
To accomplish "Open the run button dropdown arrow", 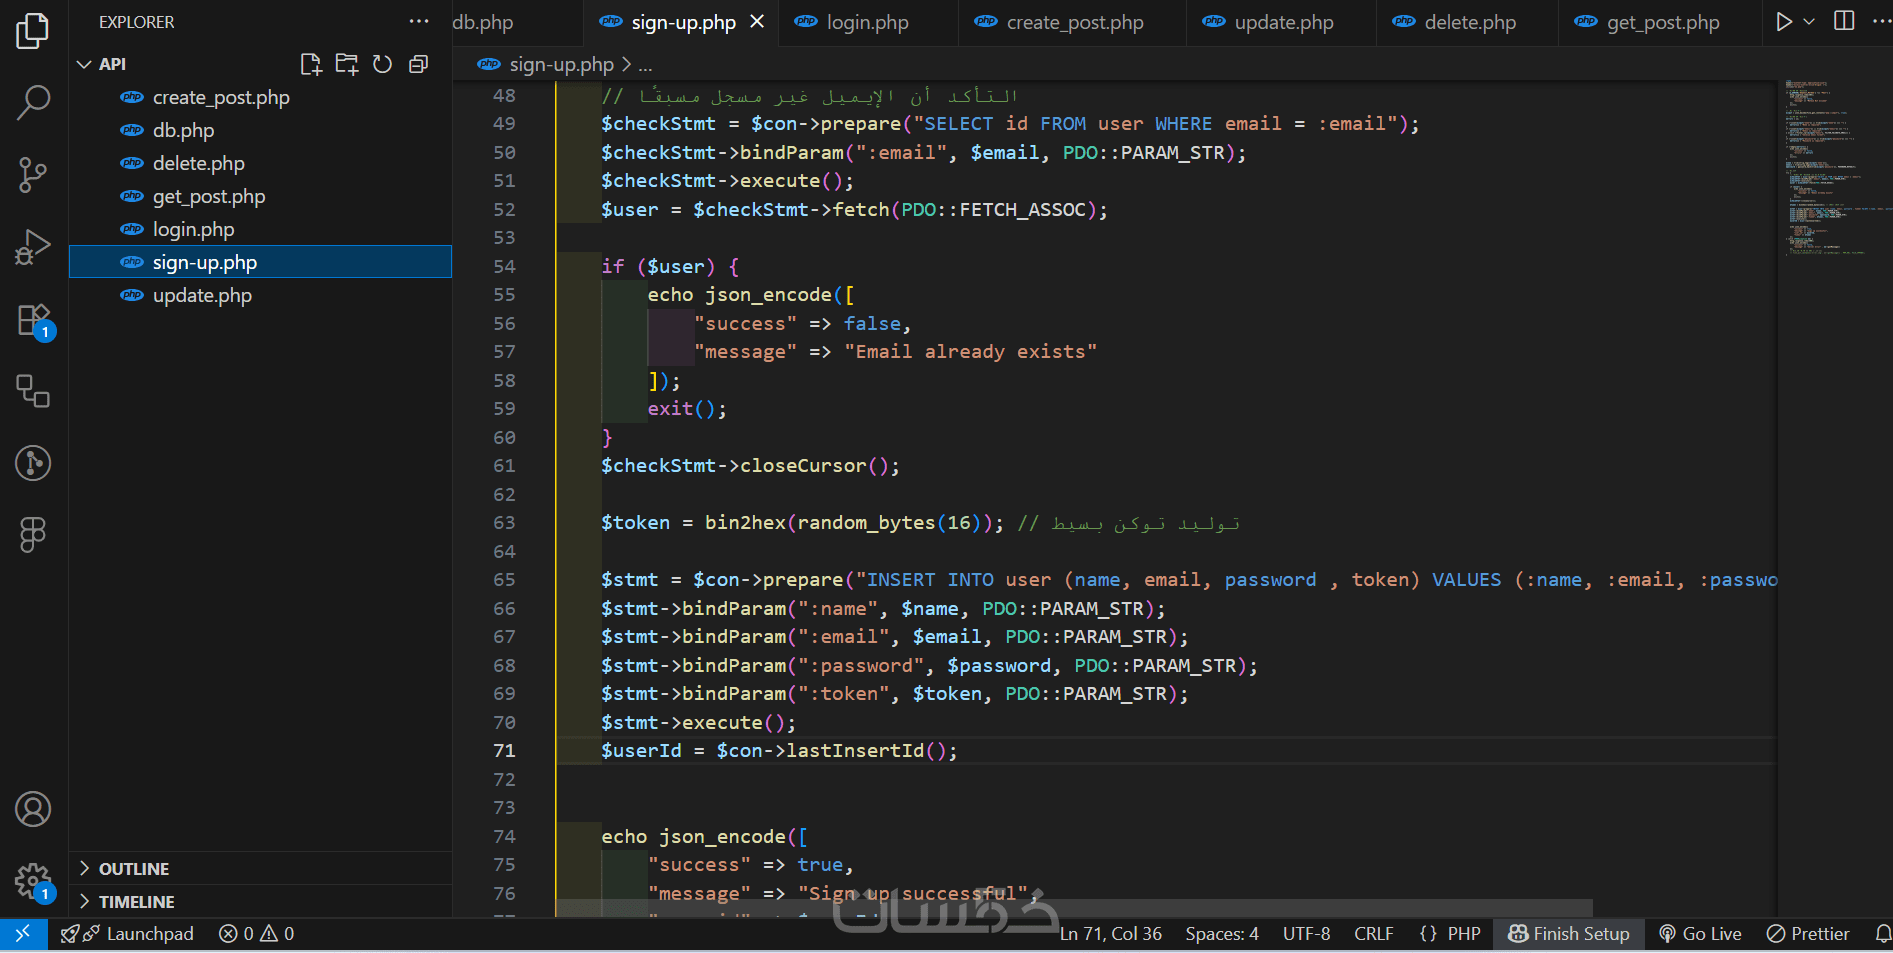I will (1809, 21).
